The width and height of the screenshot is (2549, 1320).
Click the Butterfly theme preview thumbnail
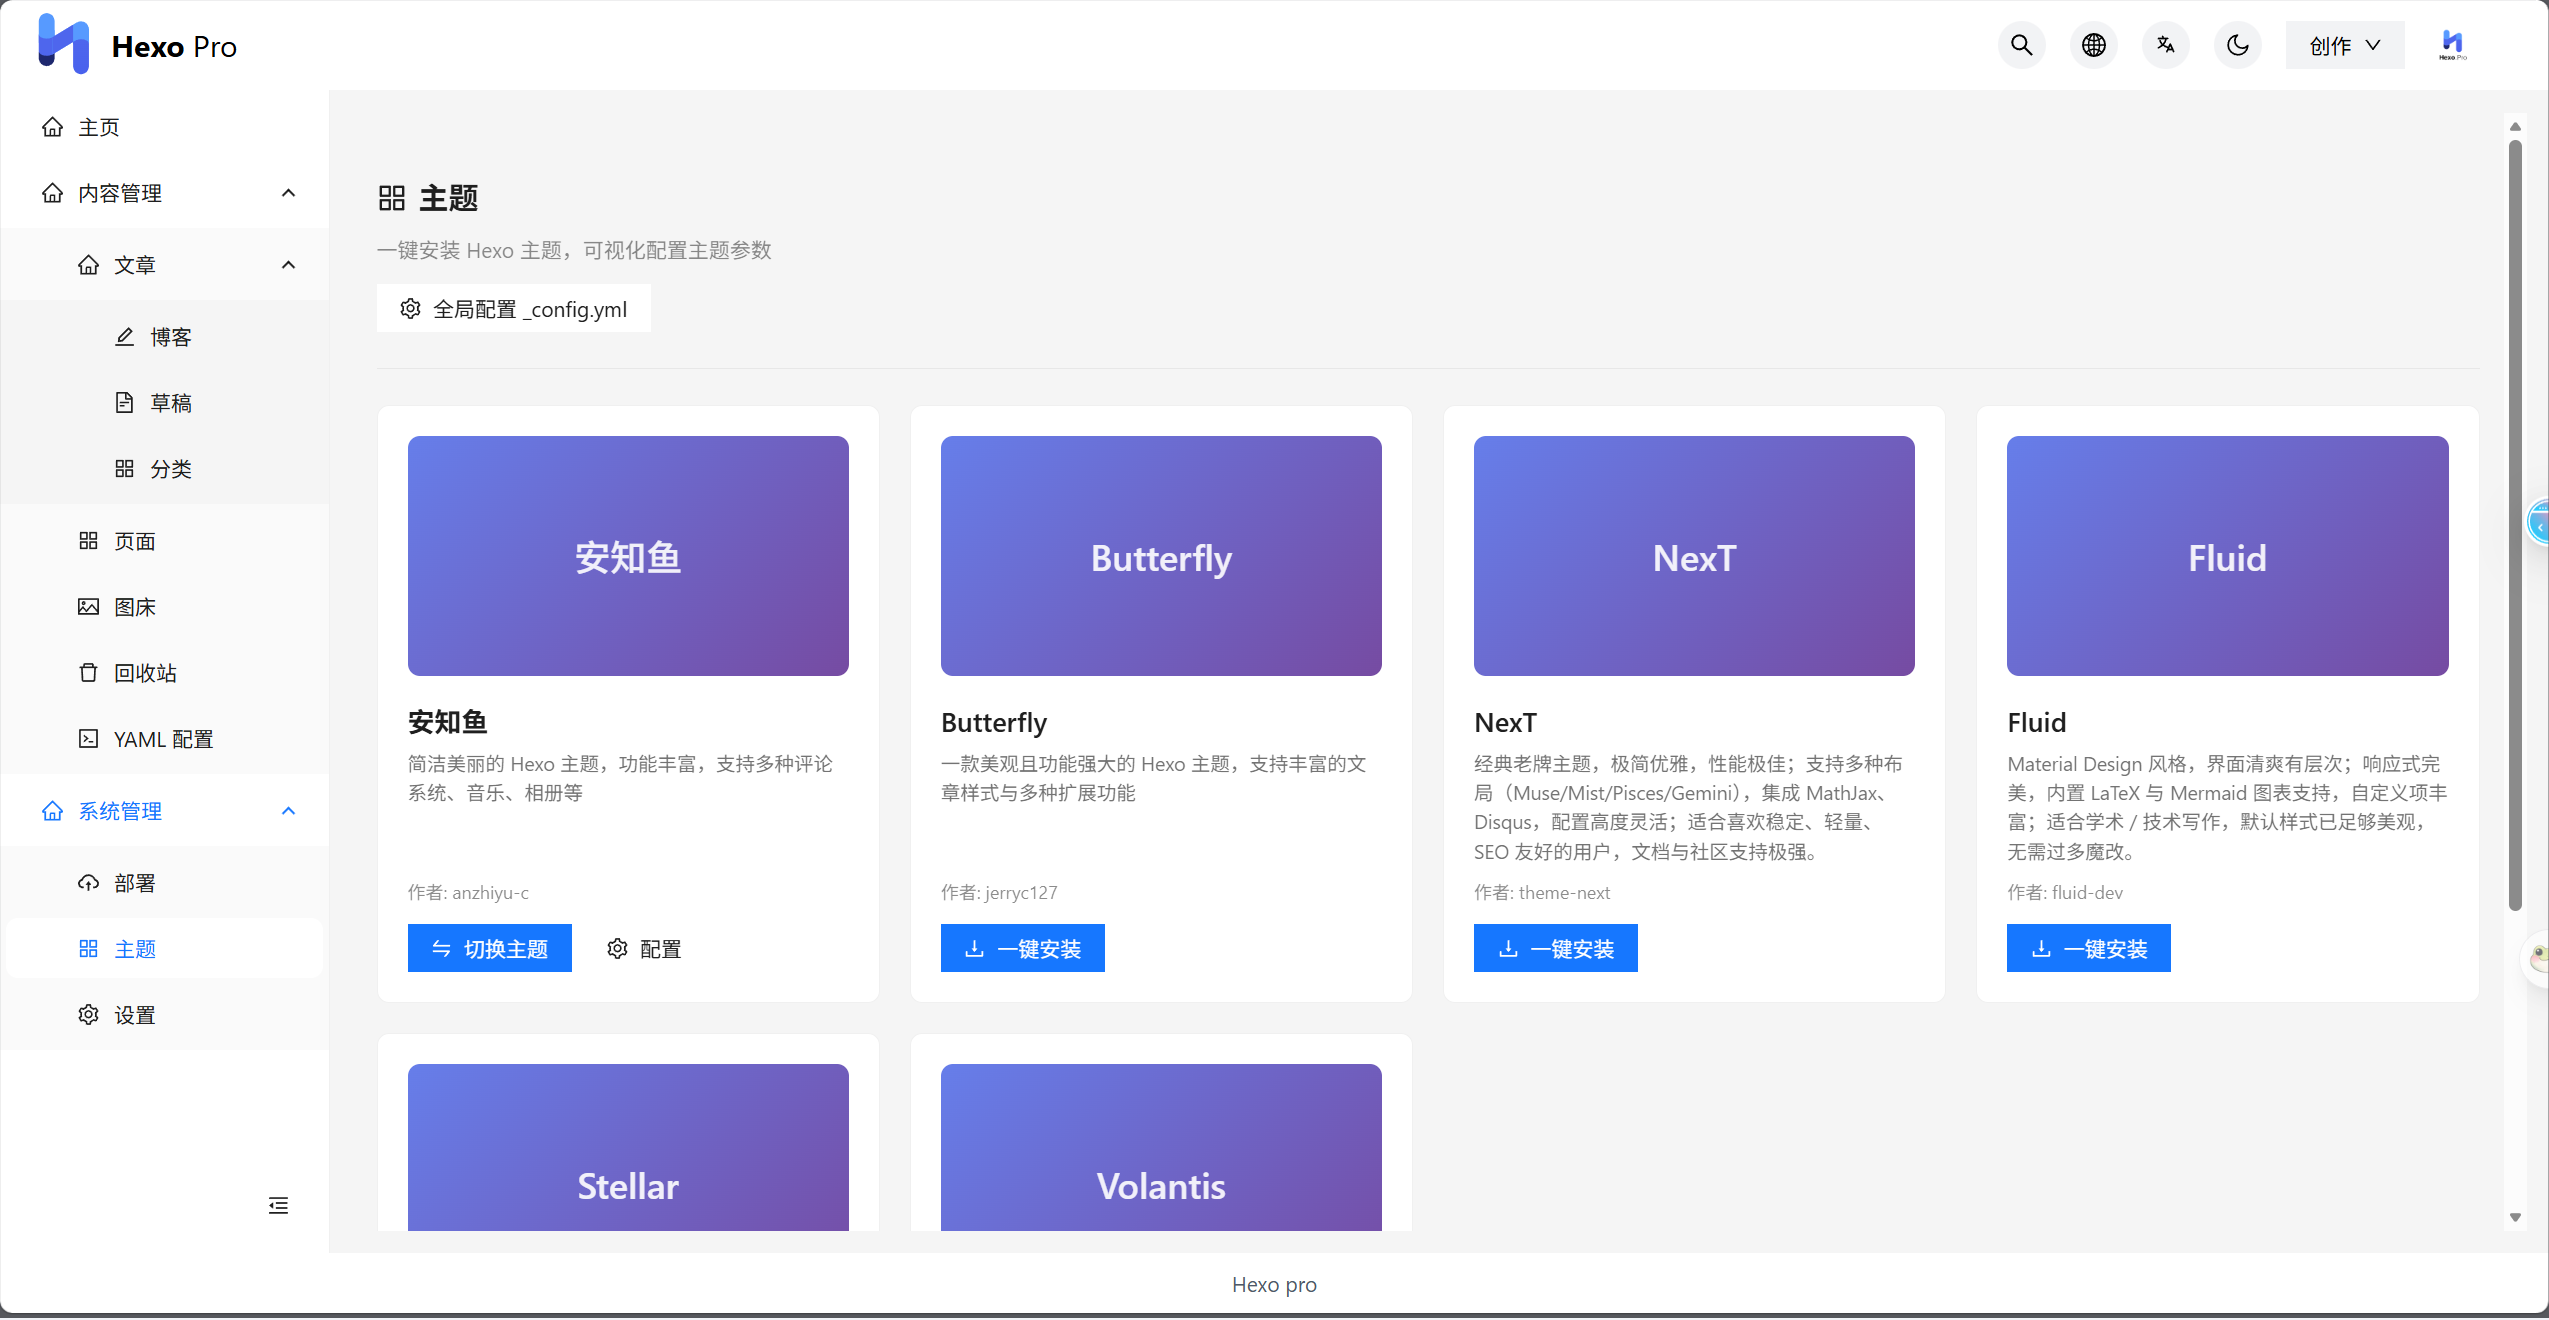(x=1161, y=556)
